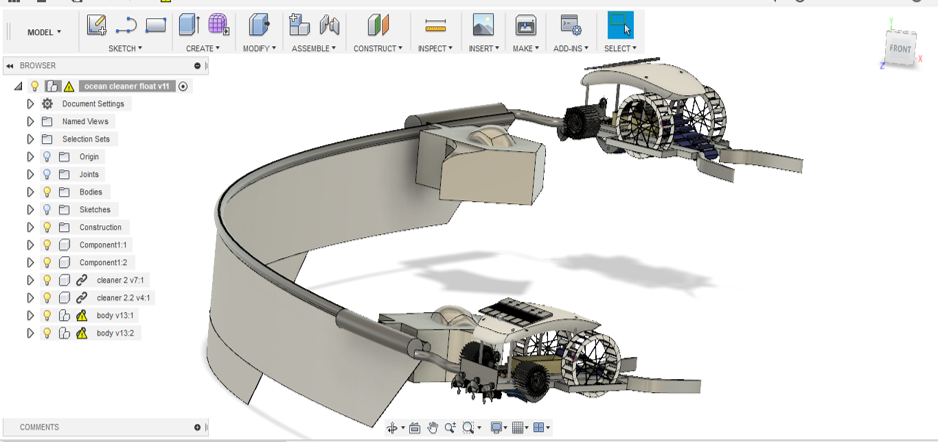Open the ASSEMBLE menu
The image size is (938, 442).
click(313, 48)
